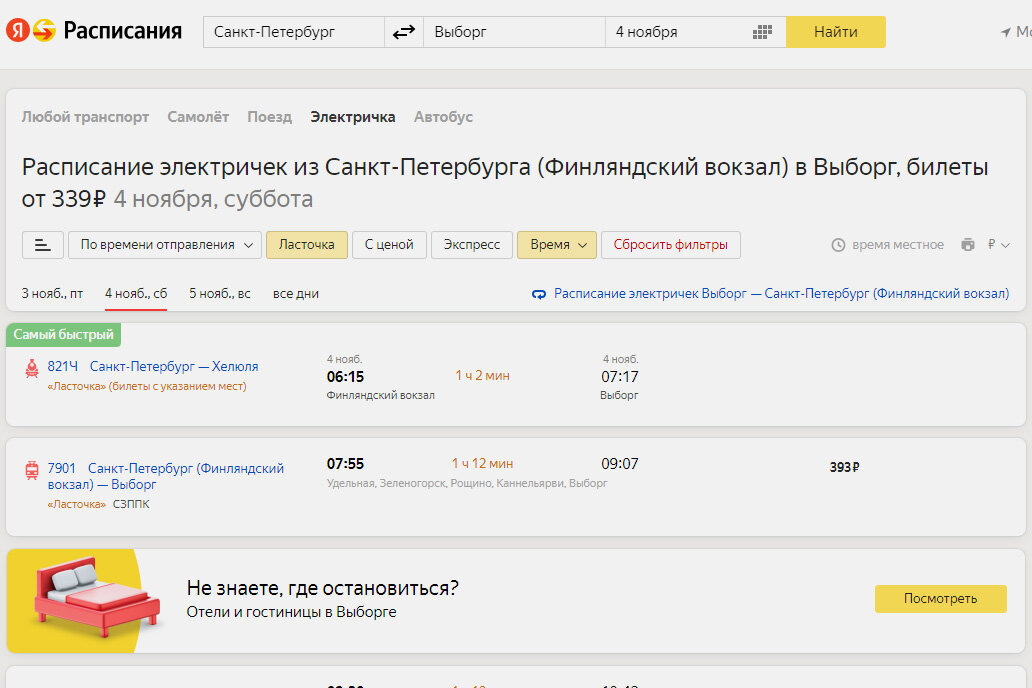Click destination field Выборг
The image size is (1032, 688).
[514, 32]
